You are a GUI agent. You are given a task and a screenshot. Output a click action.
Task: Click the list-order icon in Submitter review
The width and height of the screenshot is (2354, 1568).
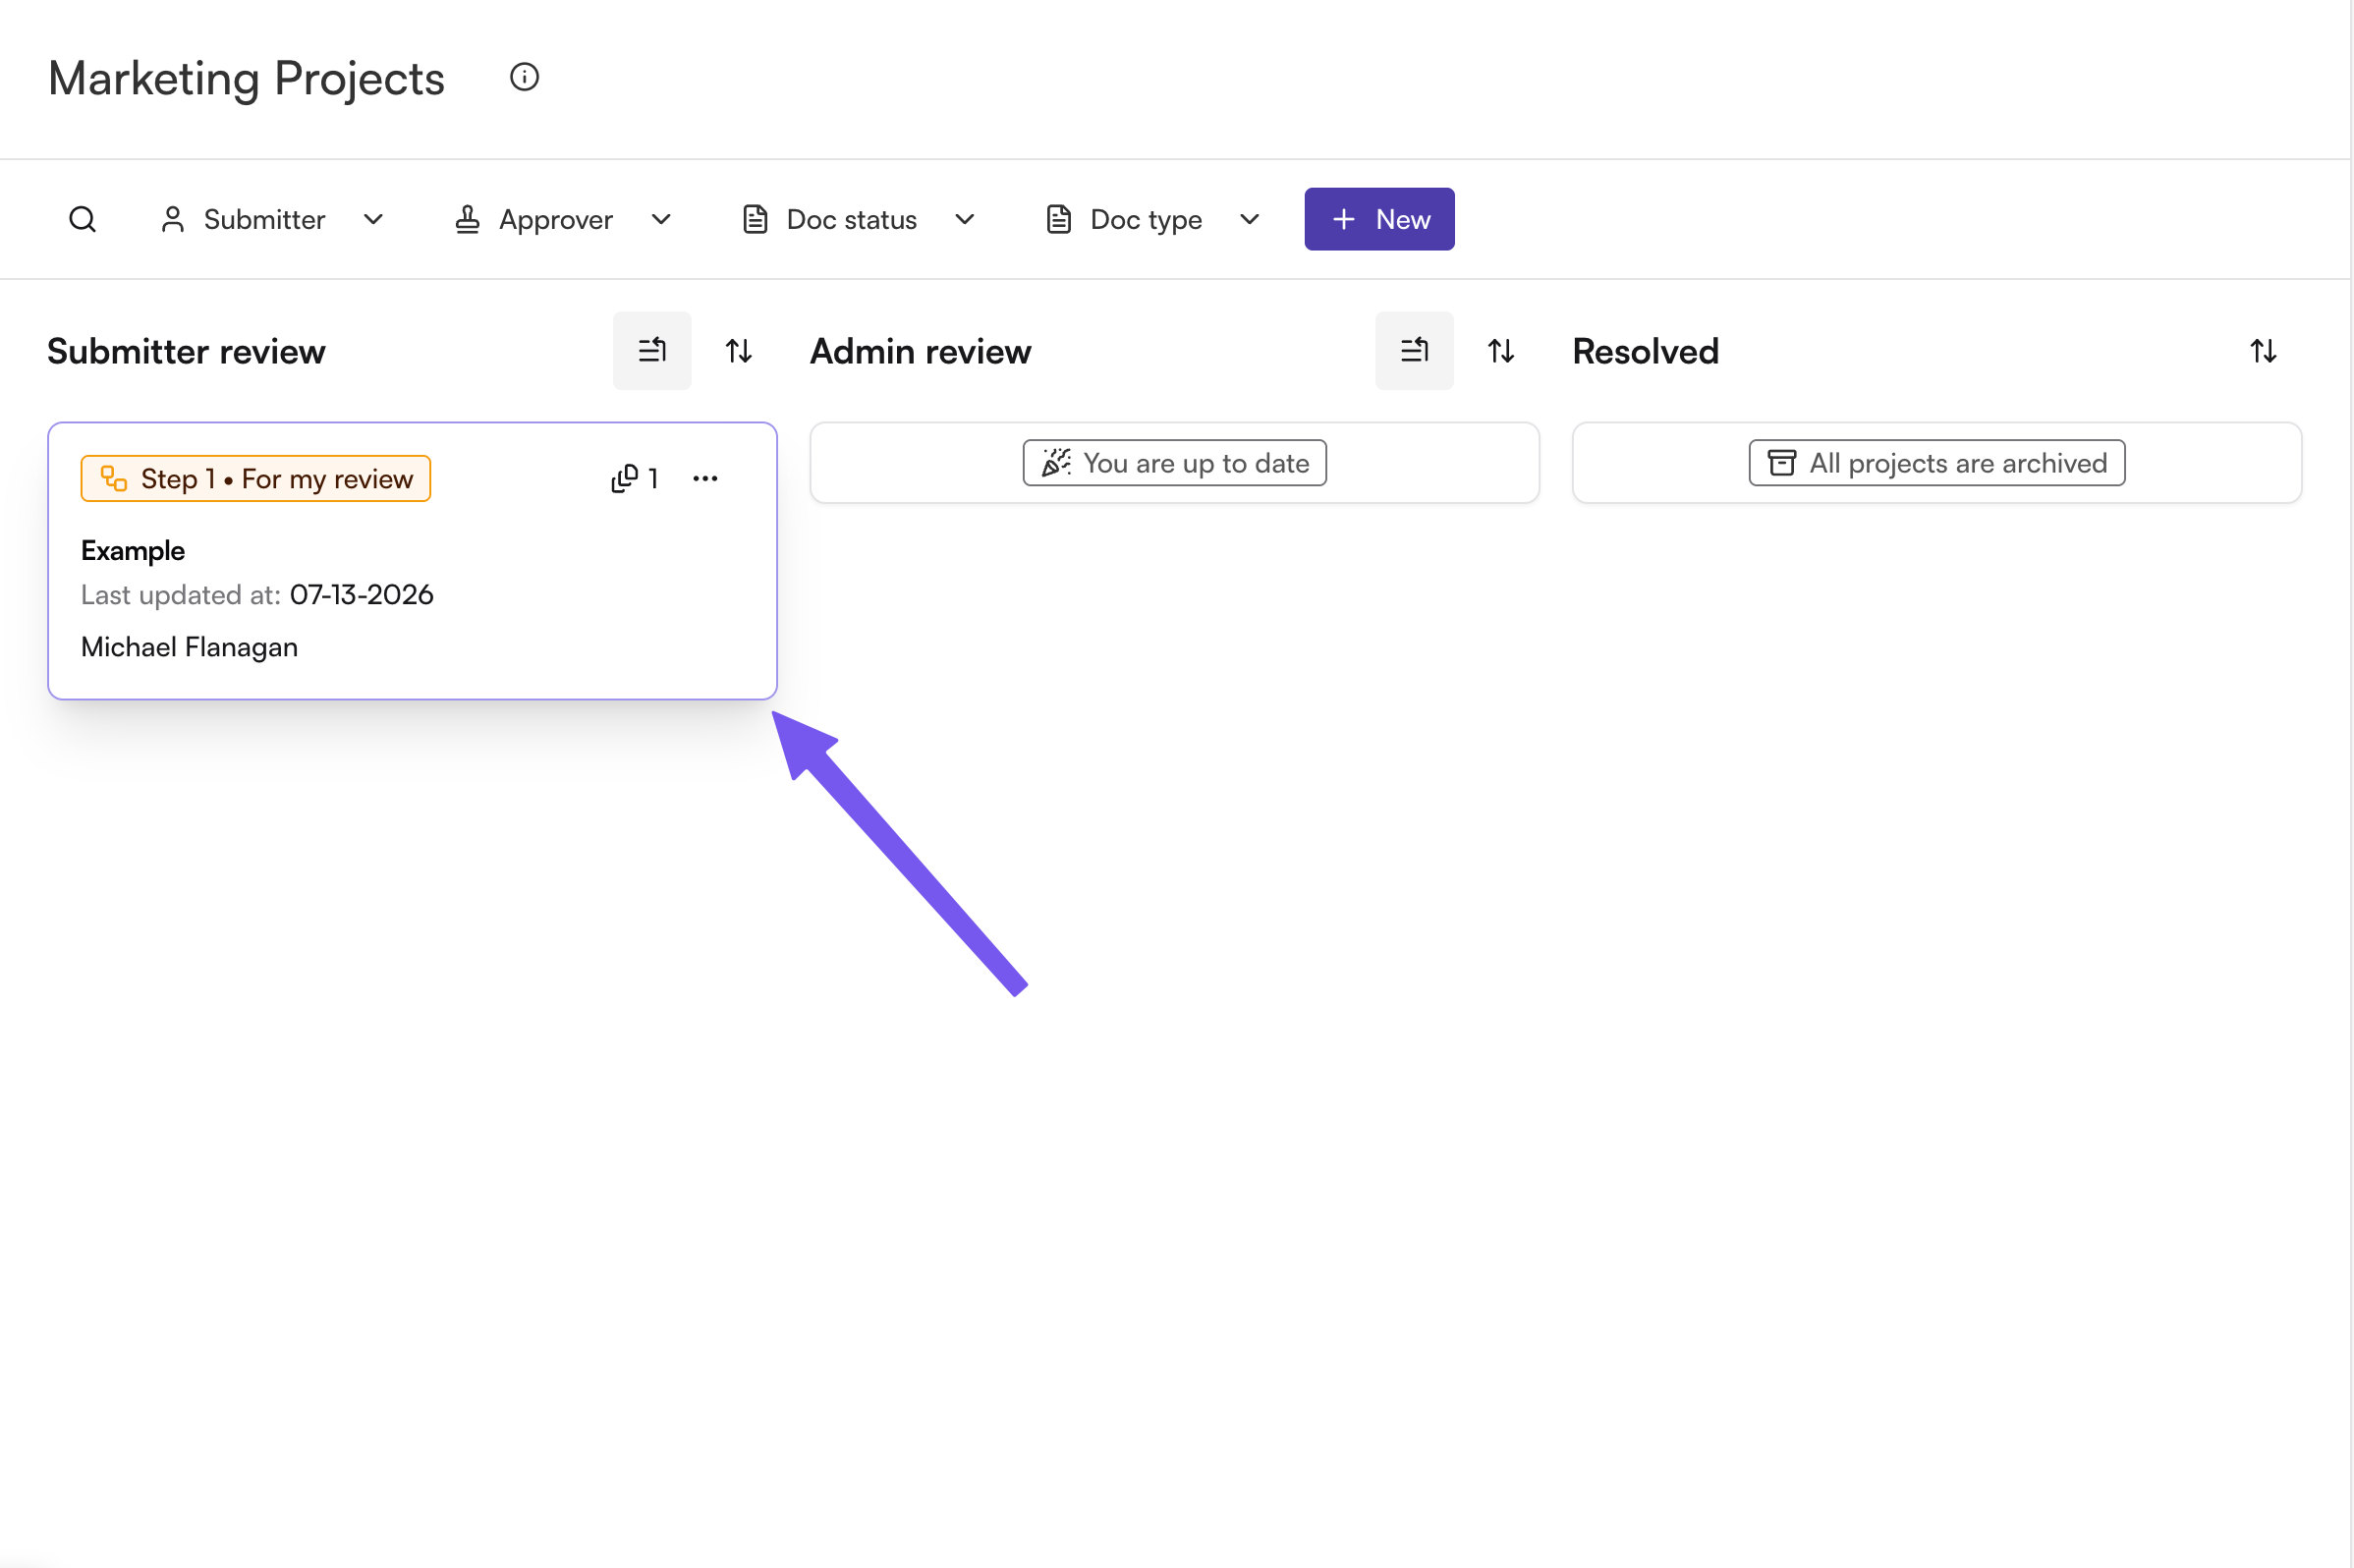(652, 351)
